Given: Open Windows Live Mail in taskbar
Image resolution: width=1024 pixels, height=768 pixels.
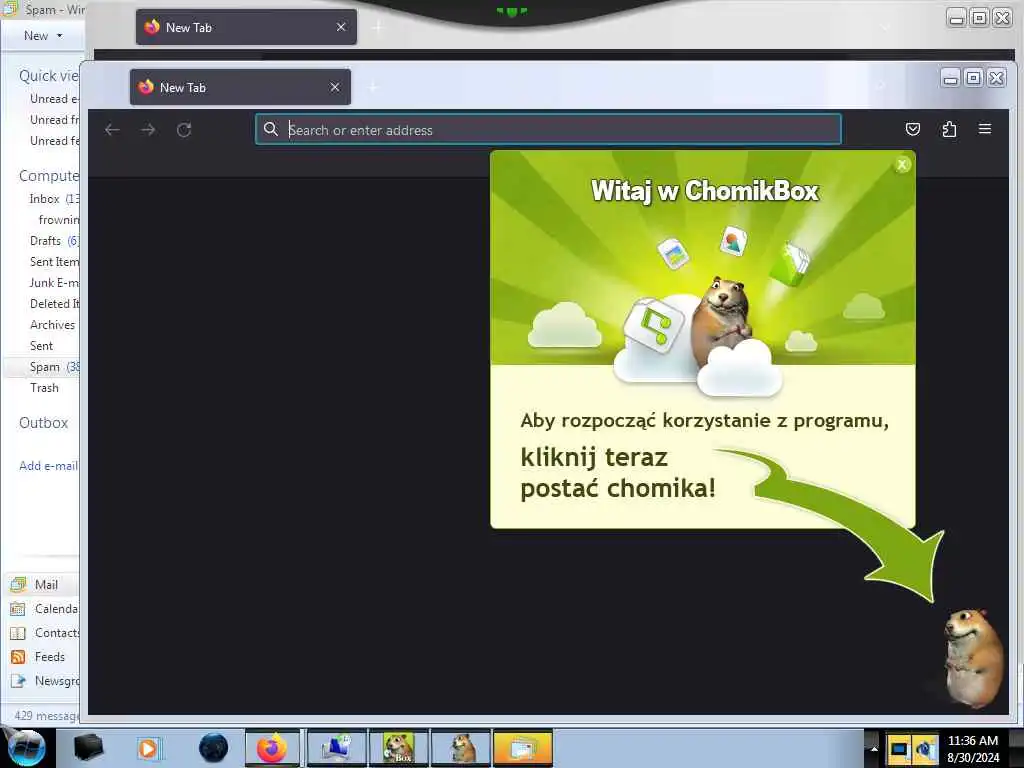Looking at the screenshot, I should coord(522,748).
